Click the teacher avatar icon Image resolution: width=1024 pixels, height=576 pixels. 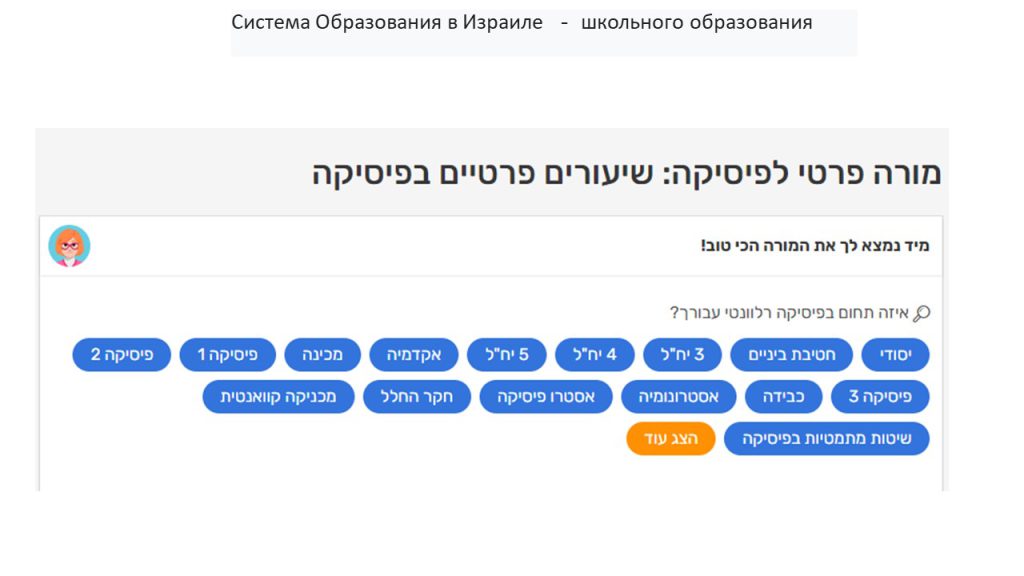pyautogui.click(x=69, y=246)
